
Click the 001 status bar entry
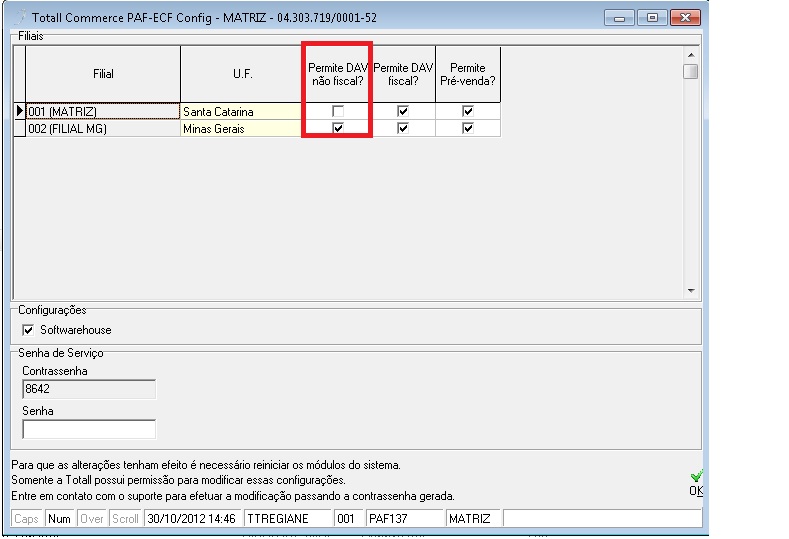click(x=348, y=518)
